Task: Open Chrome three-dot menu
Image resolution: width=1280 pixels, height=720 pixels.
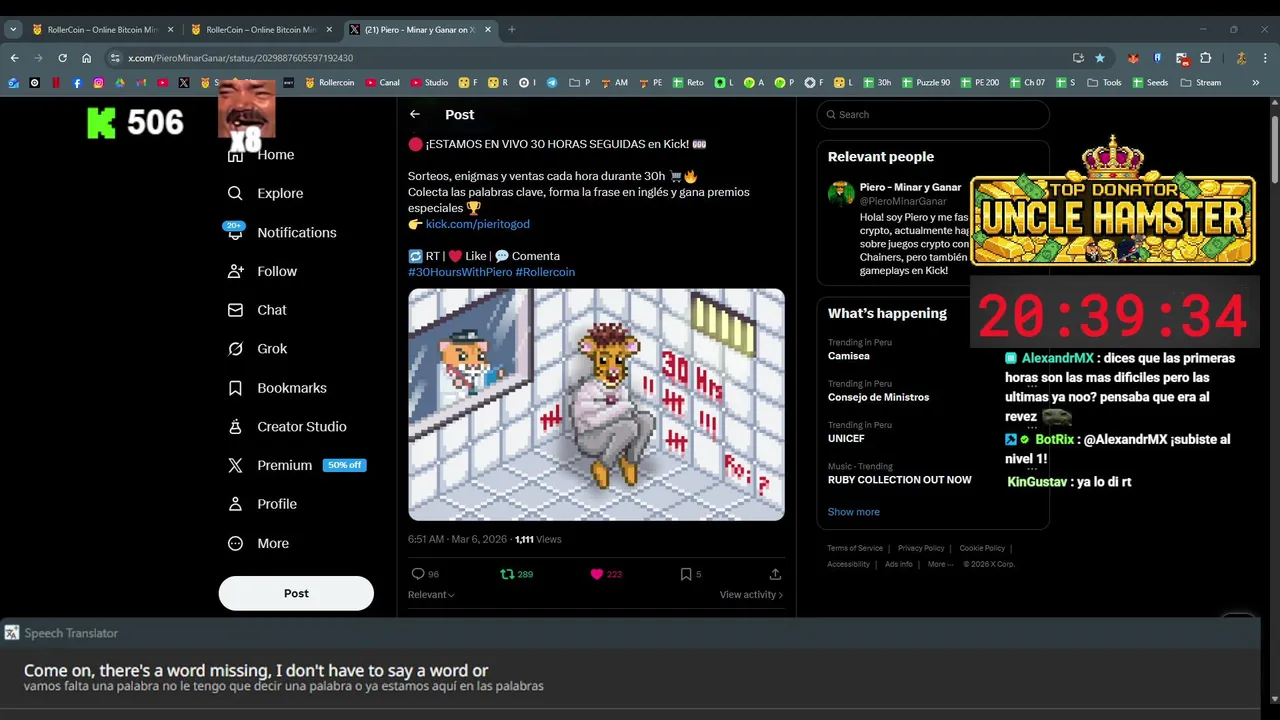Action: click(1266, 58)
